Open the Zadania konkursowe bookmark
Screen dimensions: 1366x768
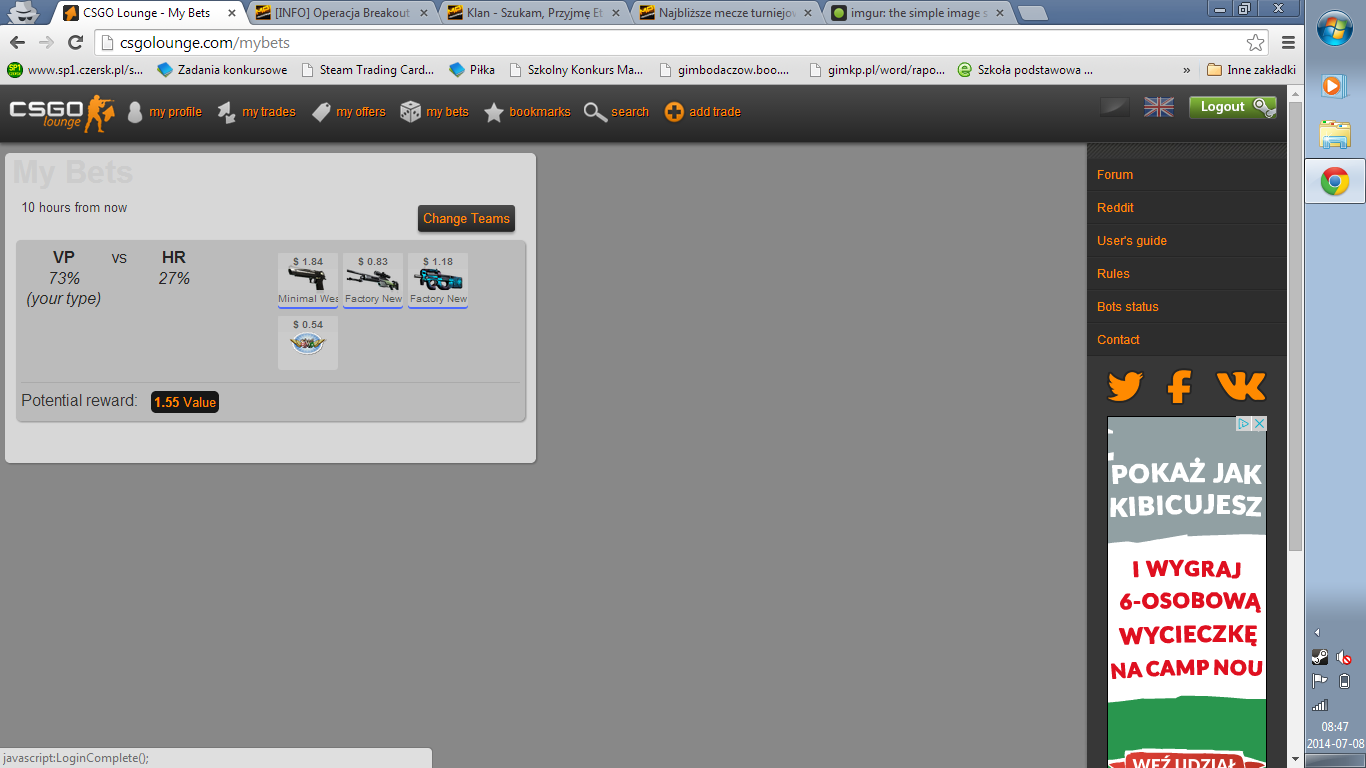pyautogui.click(x=222, y=70)
